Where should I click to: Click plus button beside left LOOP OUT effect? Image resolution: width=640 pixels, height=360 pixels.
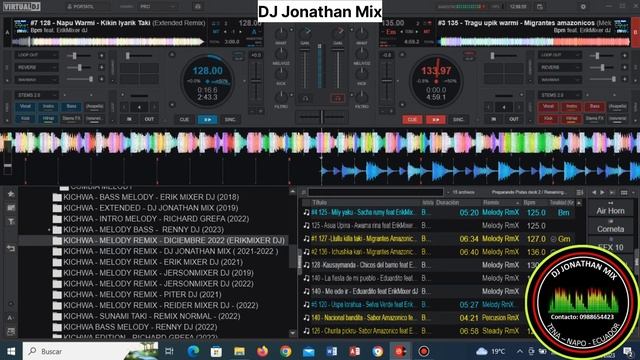pos(101,55)
